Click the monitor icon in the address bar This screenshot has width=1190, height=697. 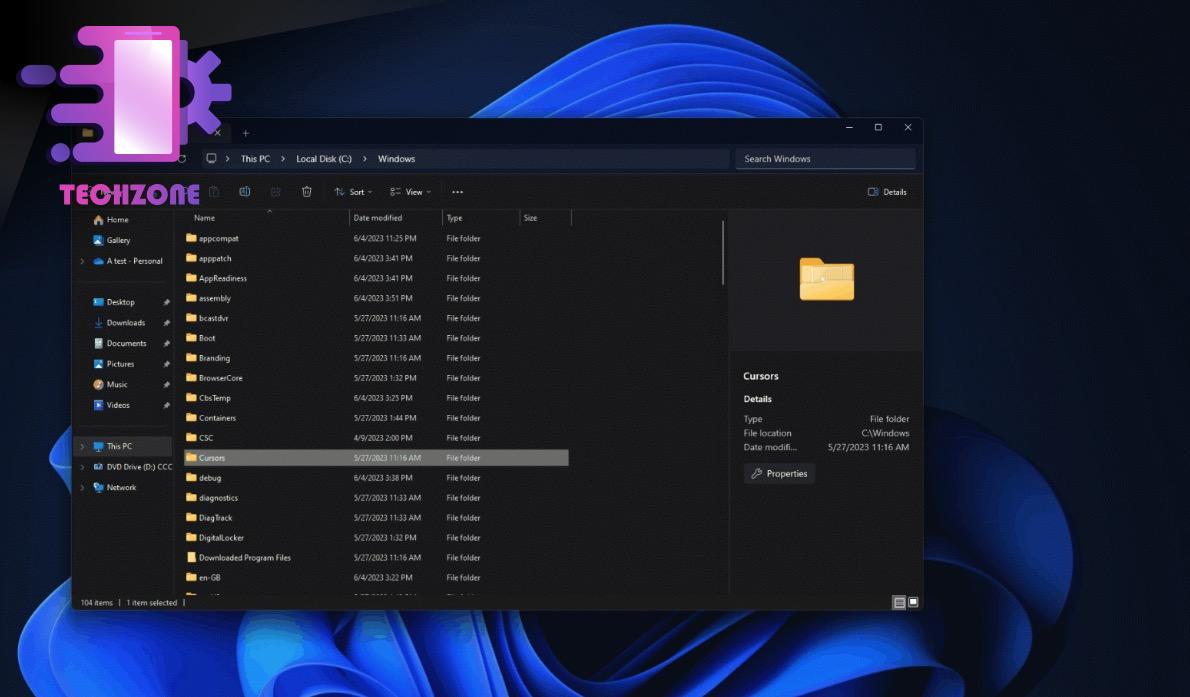[211, 159]
